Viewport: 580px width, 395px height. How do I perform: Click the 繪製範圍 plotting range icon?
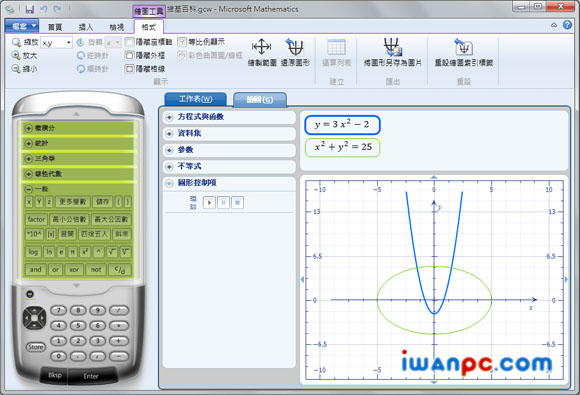(262, 47)
